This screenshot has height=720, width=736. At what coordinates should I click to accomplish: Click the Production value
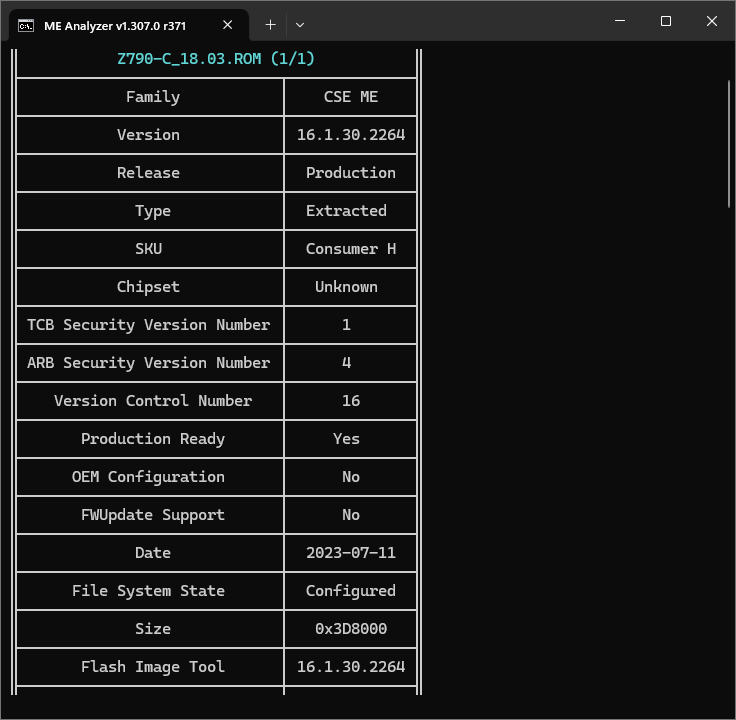[x=351, y=173]
